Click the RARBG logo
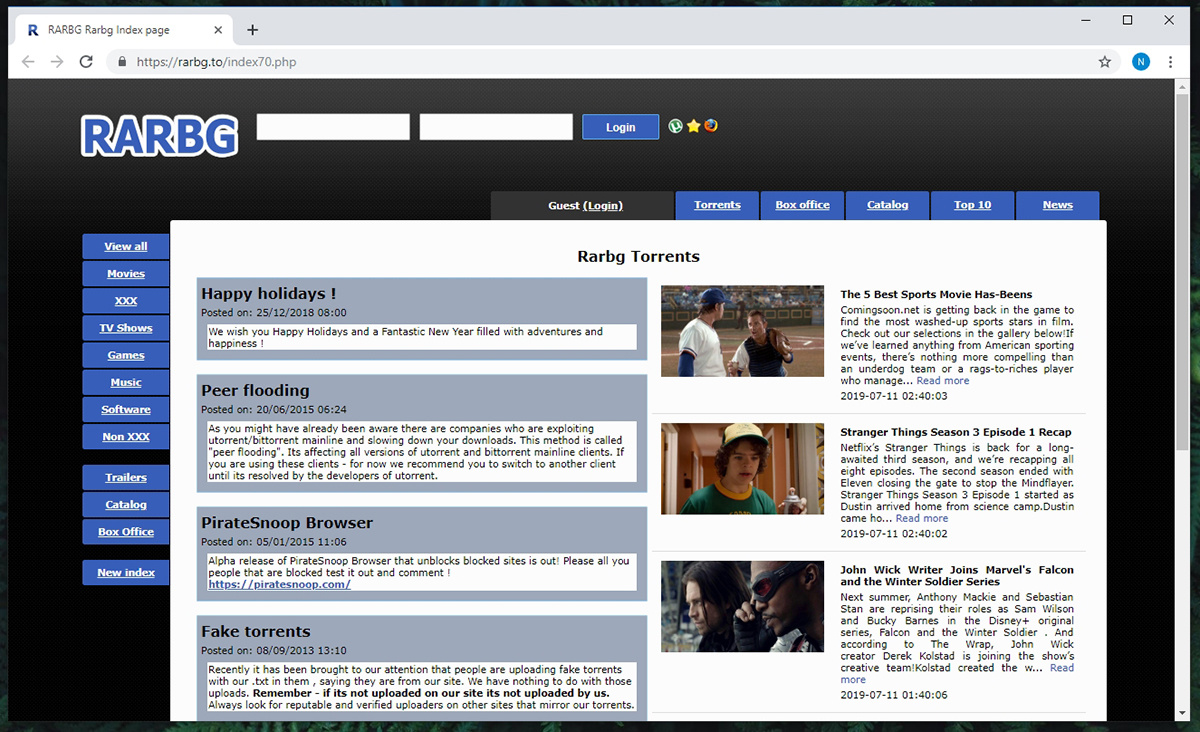1200x732 pixels. (160, 135)
